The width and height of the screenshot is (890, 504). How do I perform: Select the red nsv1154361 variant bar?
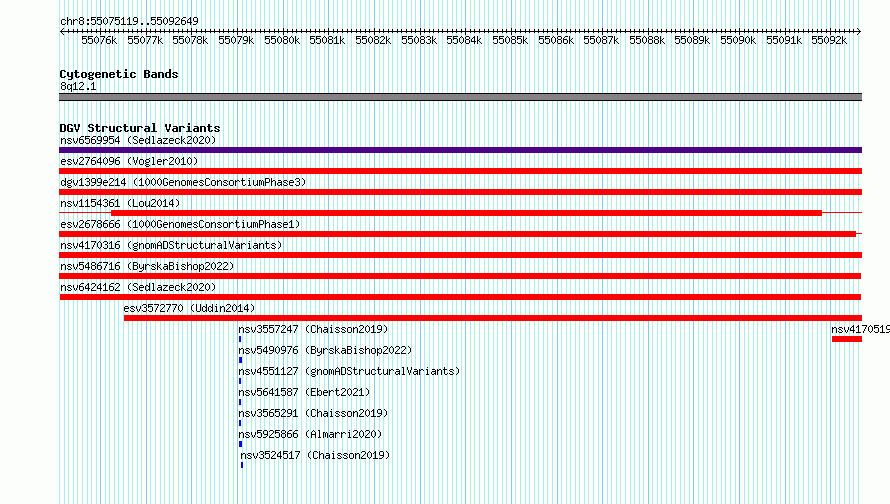(x=467, y=213)
